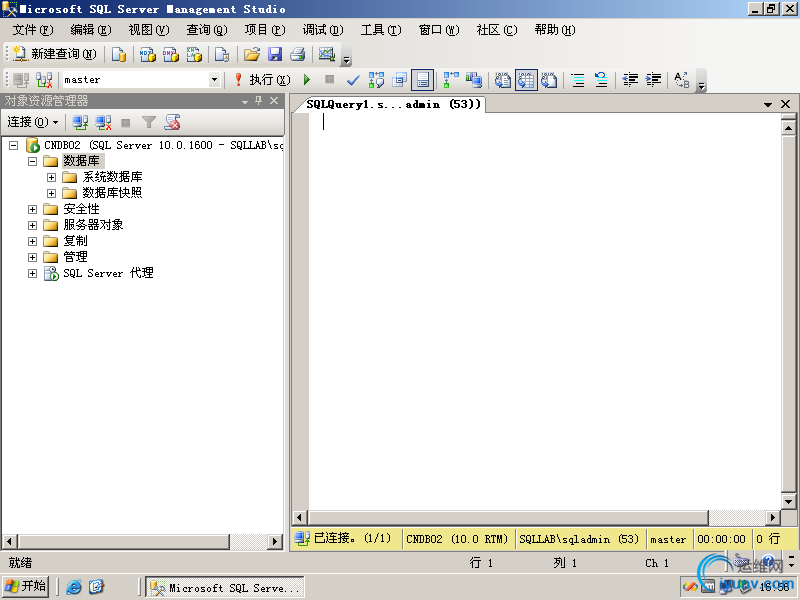Click inside the query editor text area
This screenshot has height=600, width=800.
point(544,311)
